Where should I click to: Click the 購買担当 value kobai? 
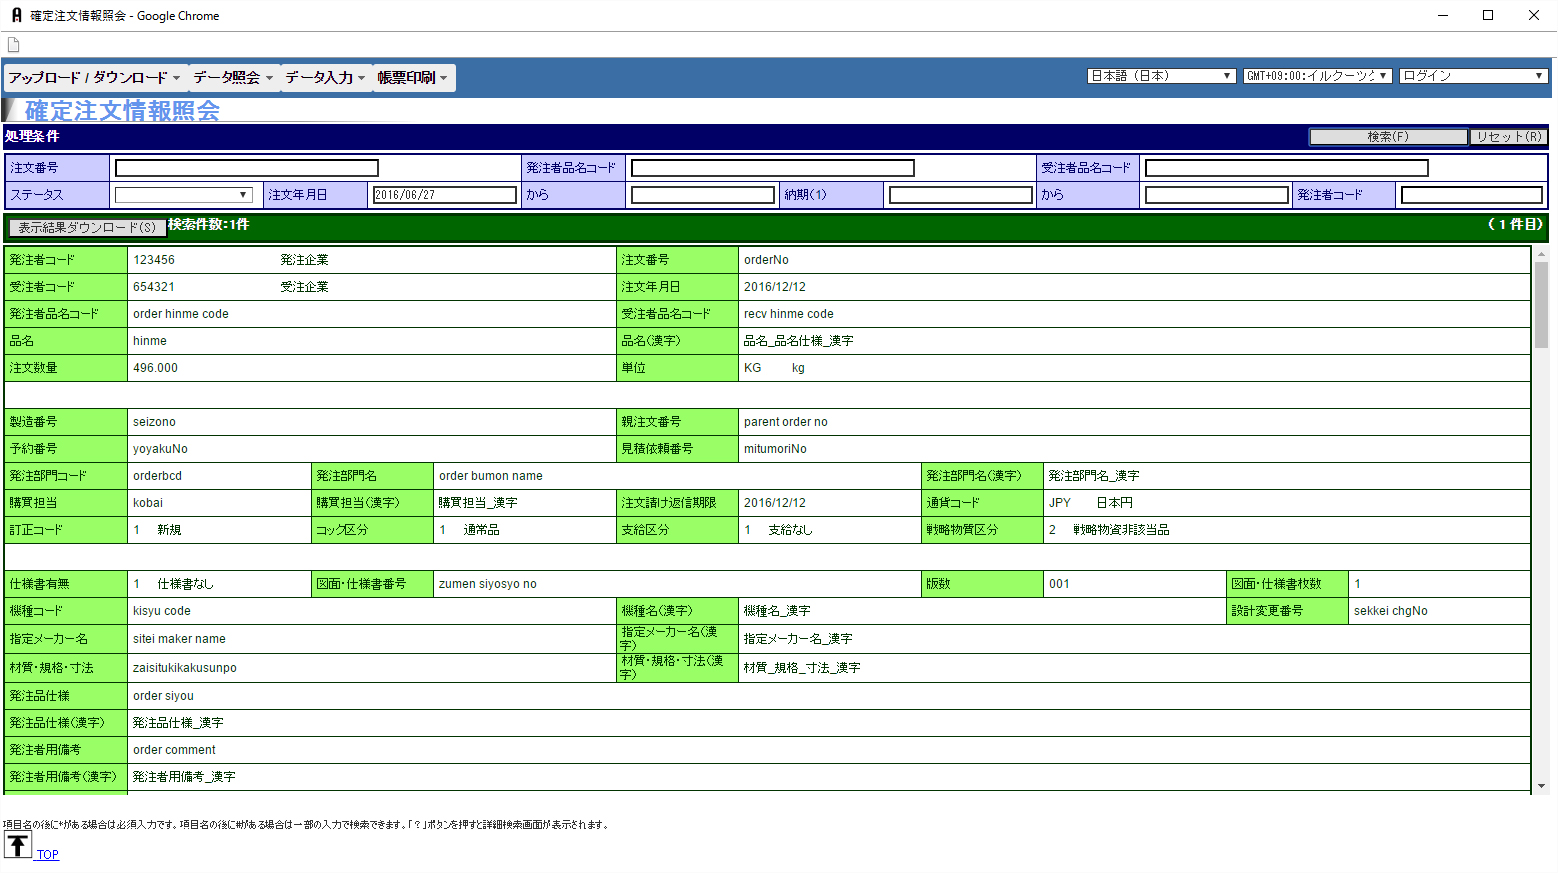coord(148,503)
